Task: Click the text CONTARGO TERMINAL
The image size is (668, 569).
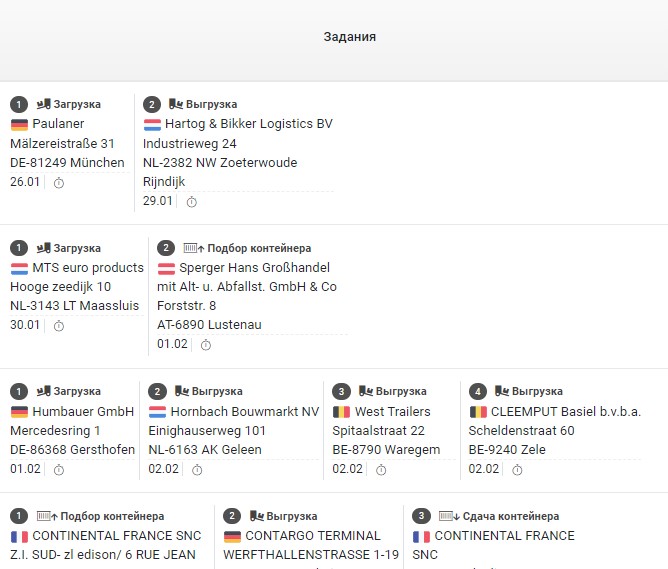Action: 313,536
